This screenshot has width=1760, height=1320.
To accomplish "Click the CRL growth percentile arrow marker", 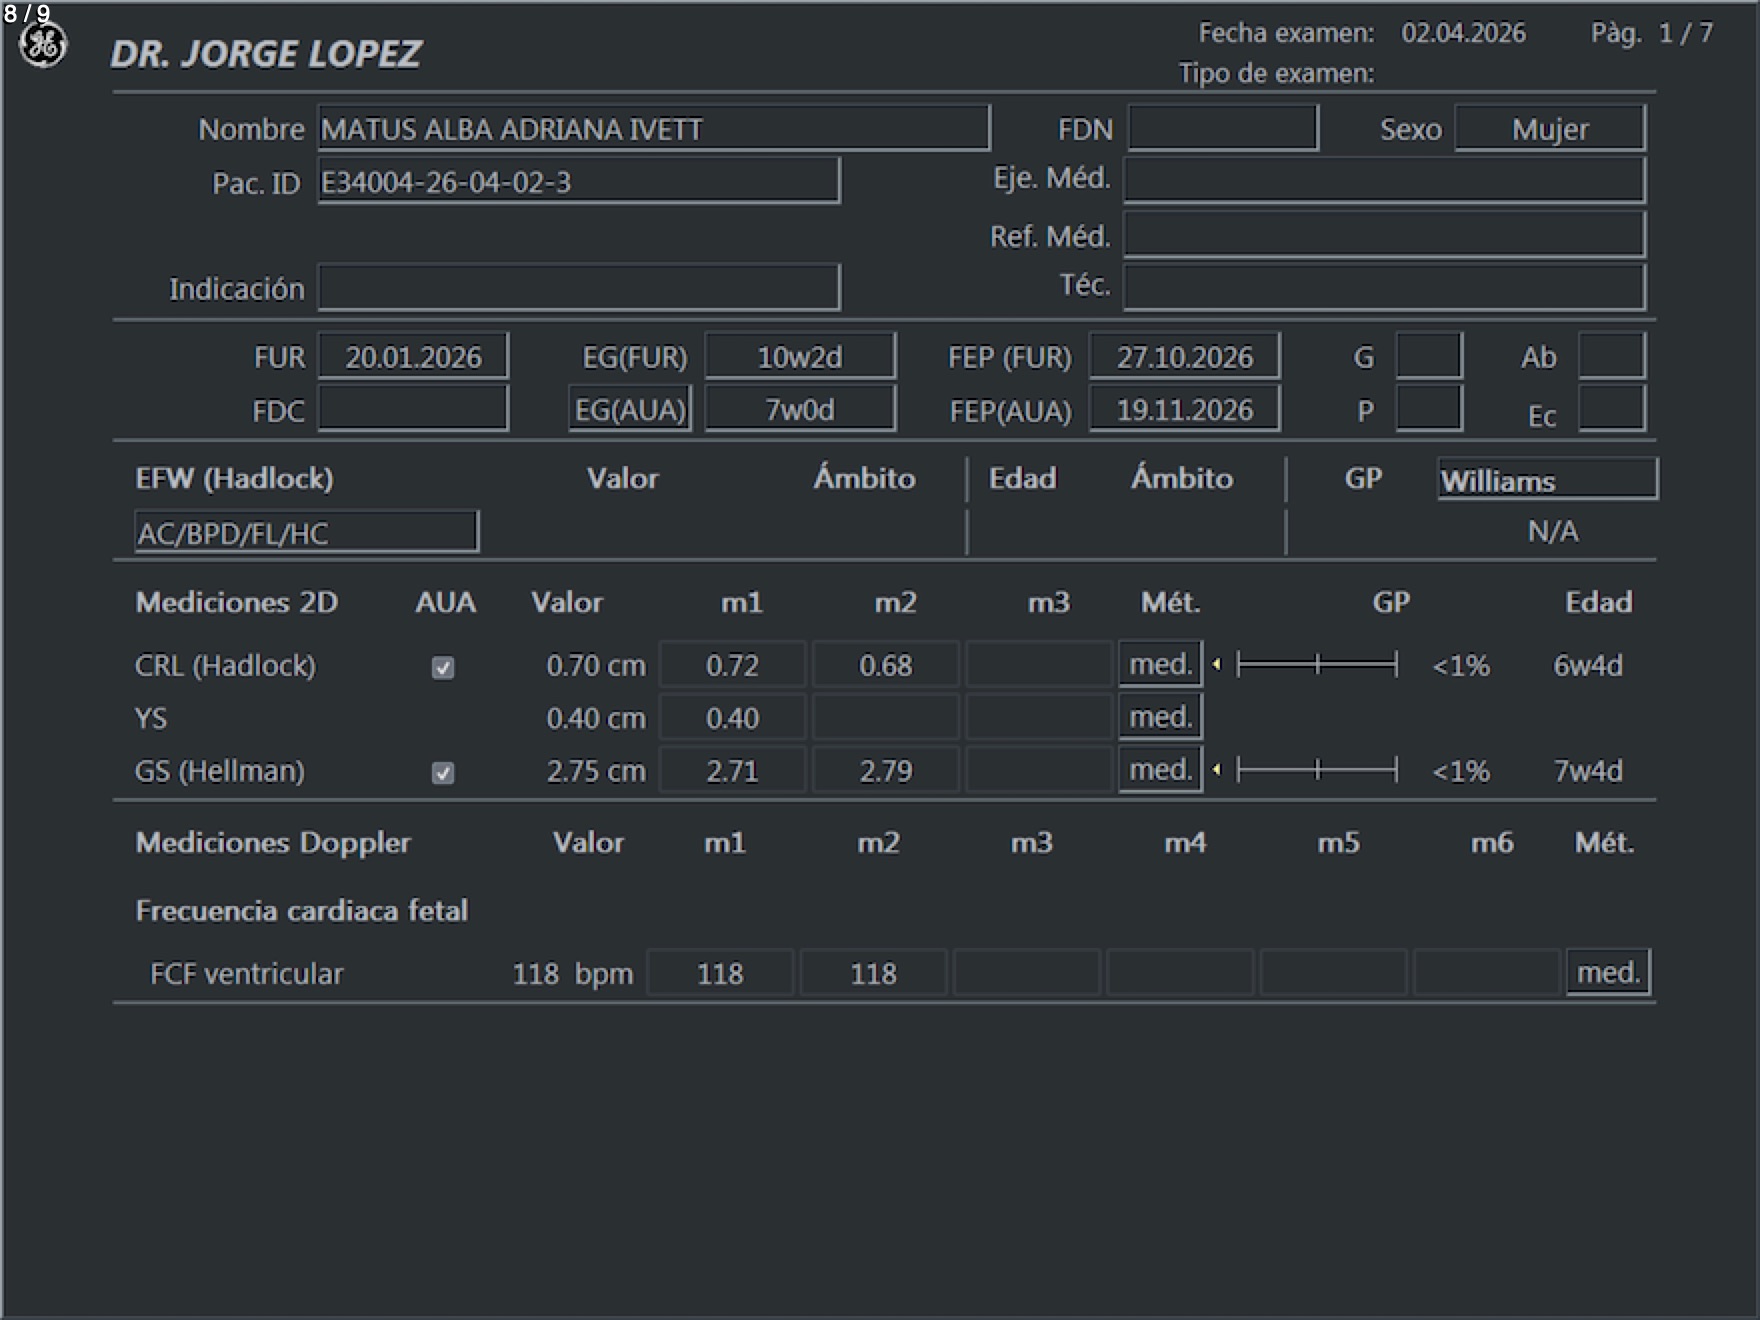I will (1216, 665).
